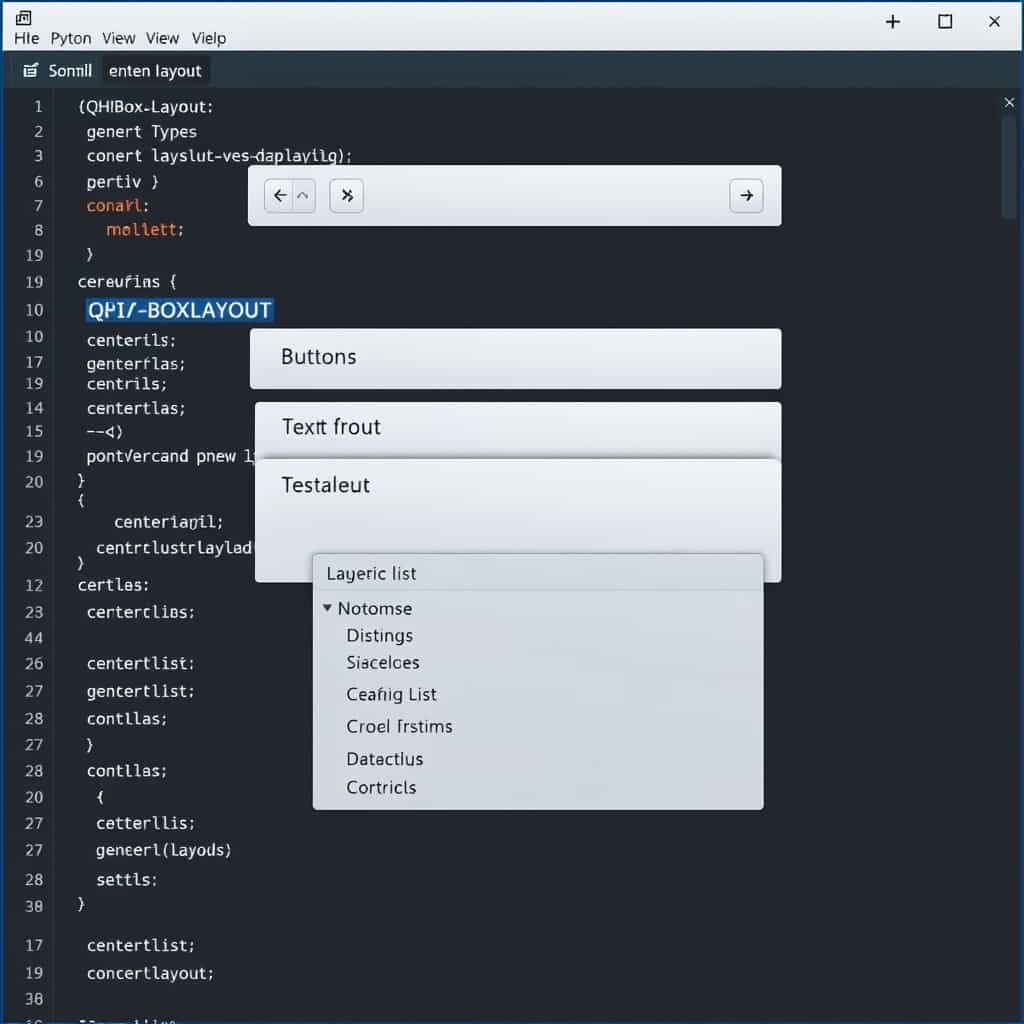Switch to the enten layout tab
The width and height of the screenshot is (1024, 1024).
pyautogui.click(x=155, y=71)
